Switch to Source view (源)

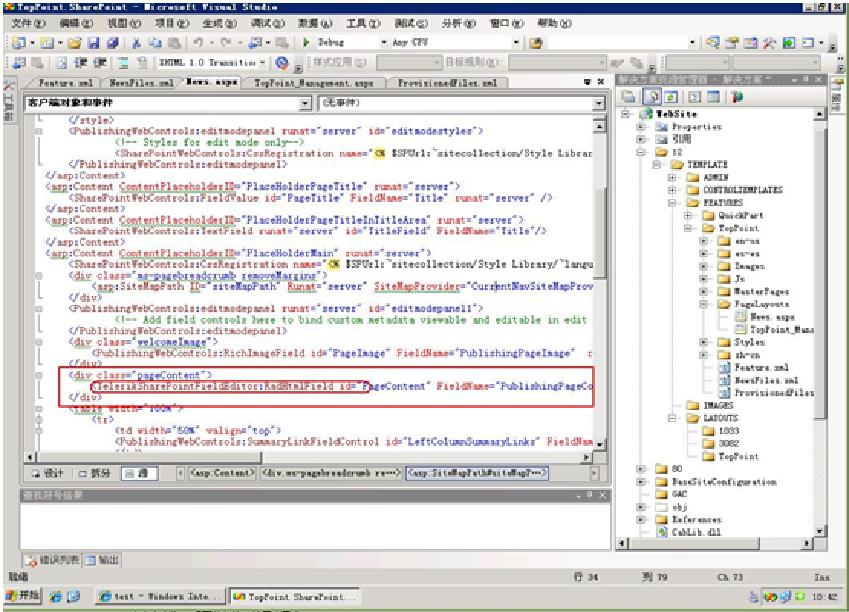138,472
